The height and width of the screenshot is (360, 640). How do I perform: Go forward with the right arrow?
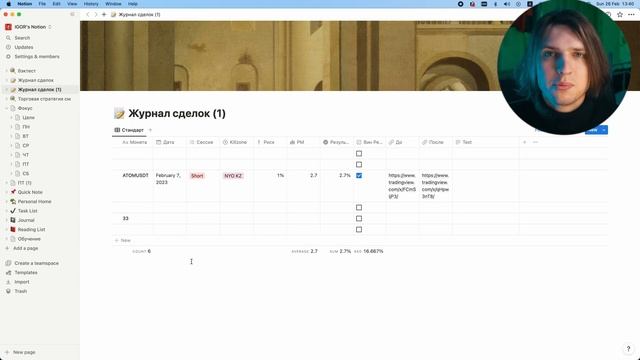point(96,14)
